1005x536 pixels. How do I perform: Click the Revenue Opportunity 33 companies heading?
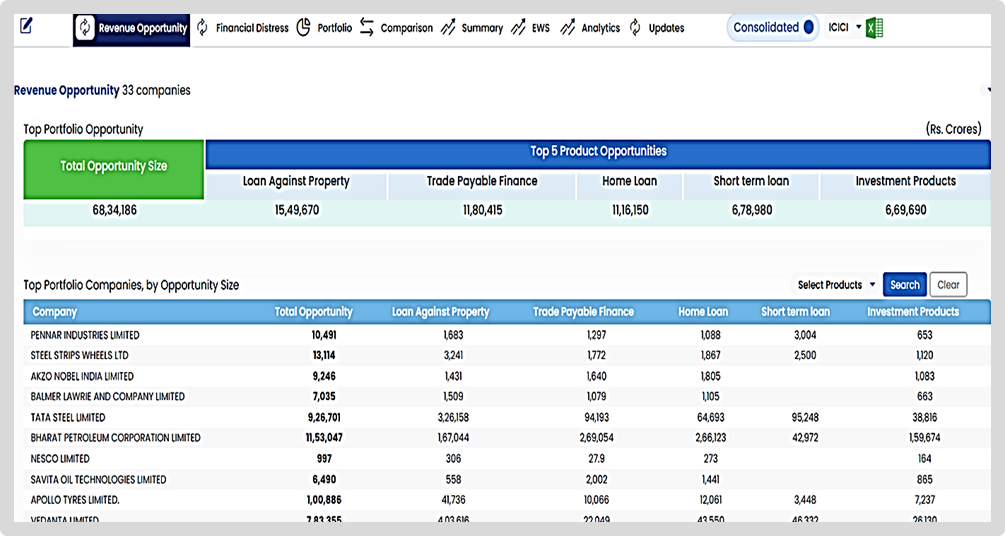102,90
